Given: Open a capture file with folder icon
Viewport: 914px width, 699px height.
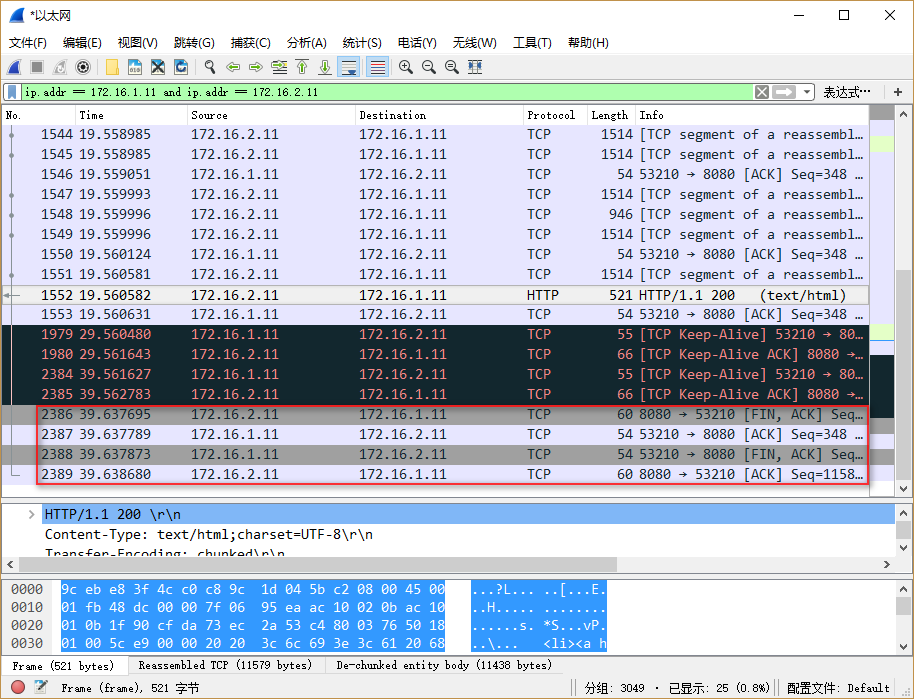Looking at the screenshot, I should click(x=112, y=67).
